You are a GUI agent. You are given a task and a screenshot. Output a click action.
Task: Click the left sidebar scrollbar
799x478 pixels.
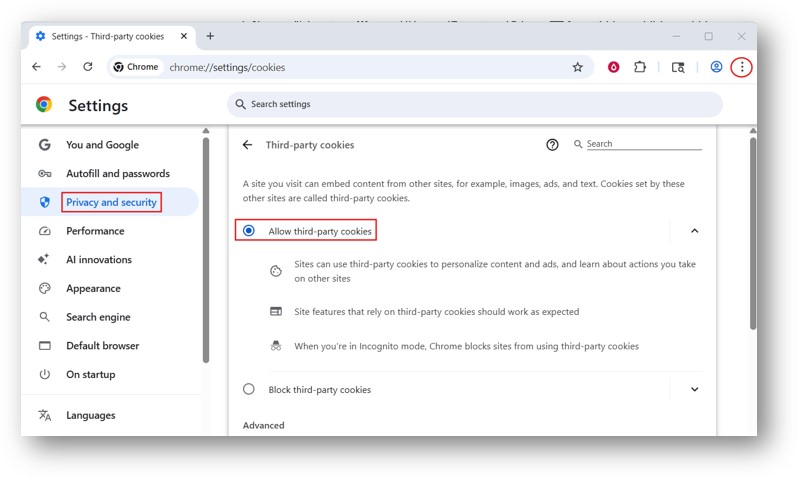pos(206,250)
